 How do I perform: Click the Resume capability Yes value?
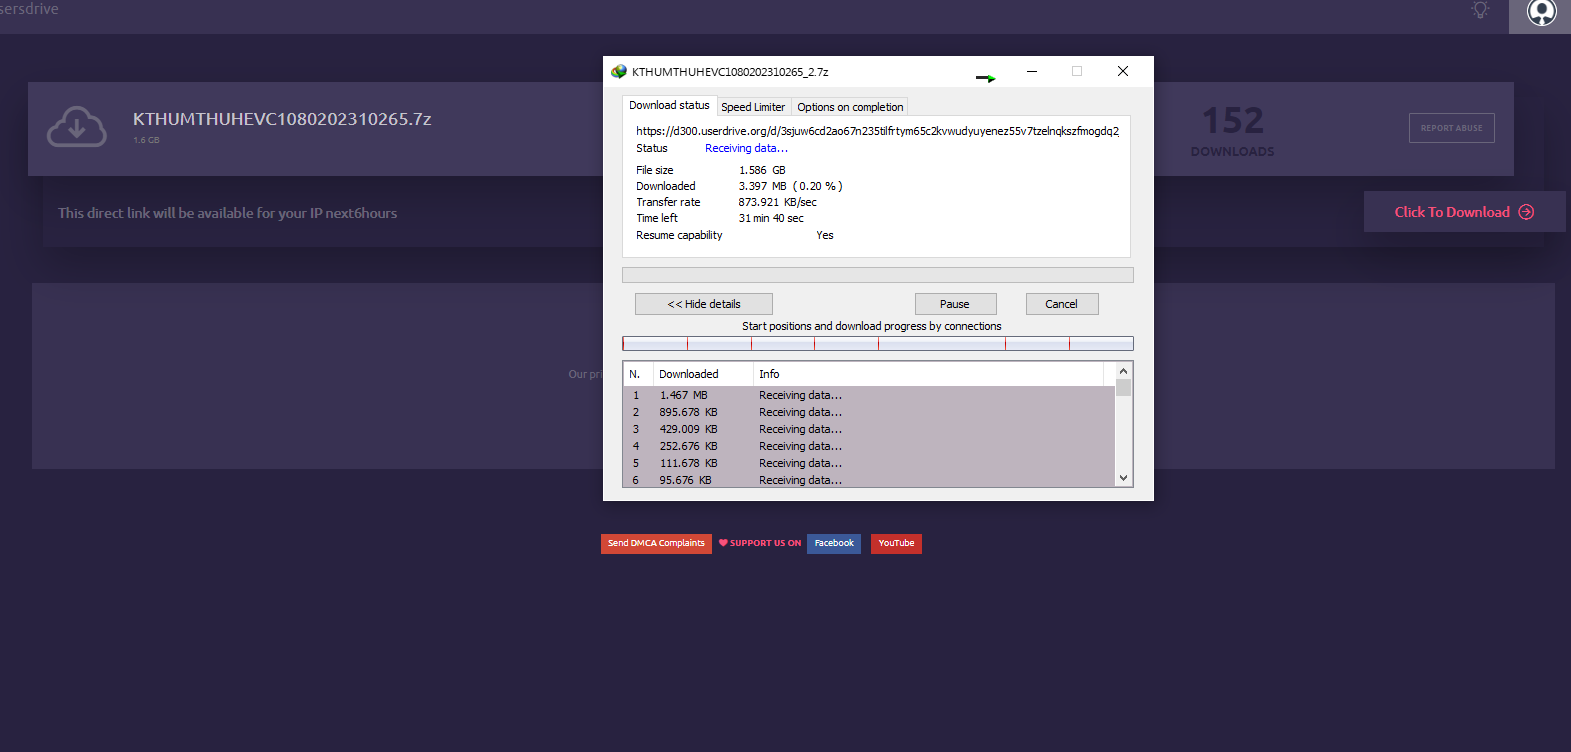pos(825,235)
